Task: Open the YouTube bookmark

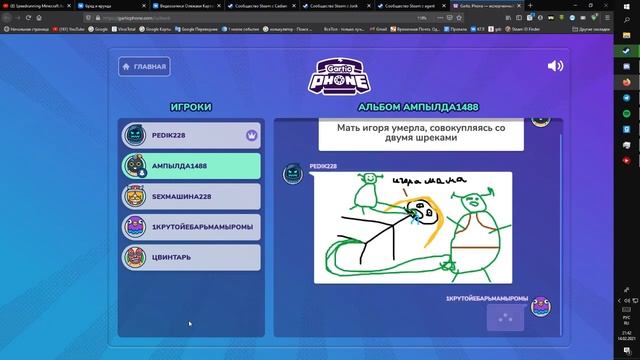Action: coord(69,29)
